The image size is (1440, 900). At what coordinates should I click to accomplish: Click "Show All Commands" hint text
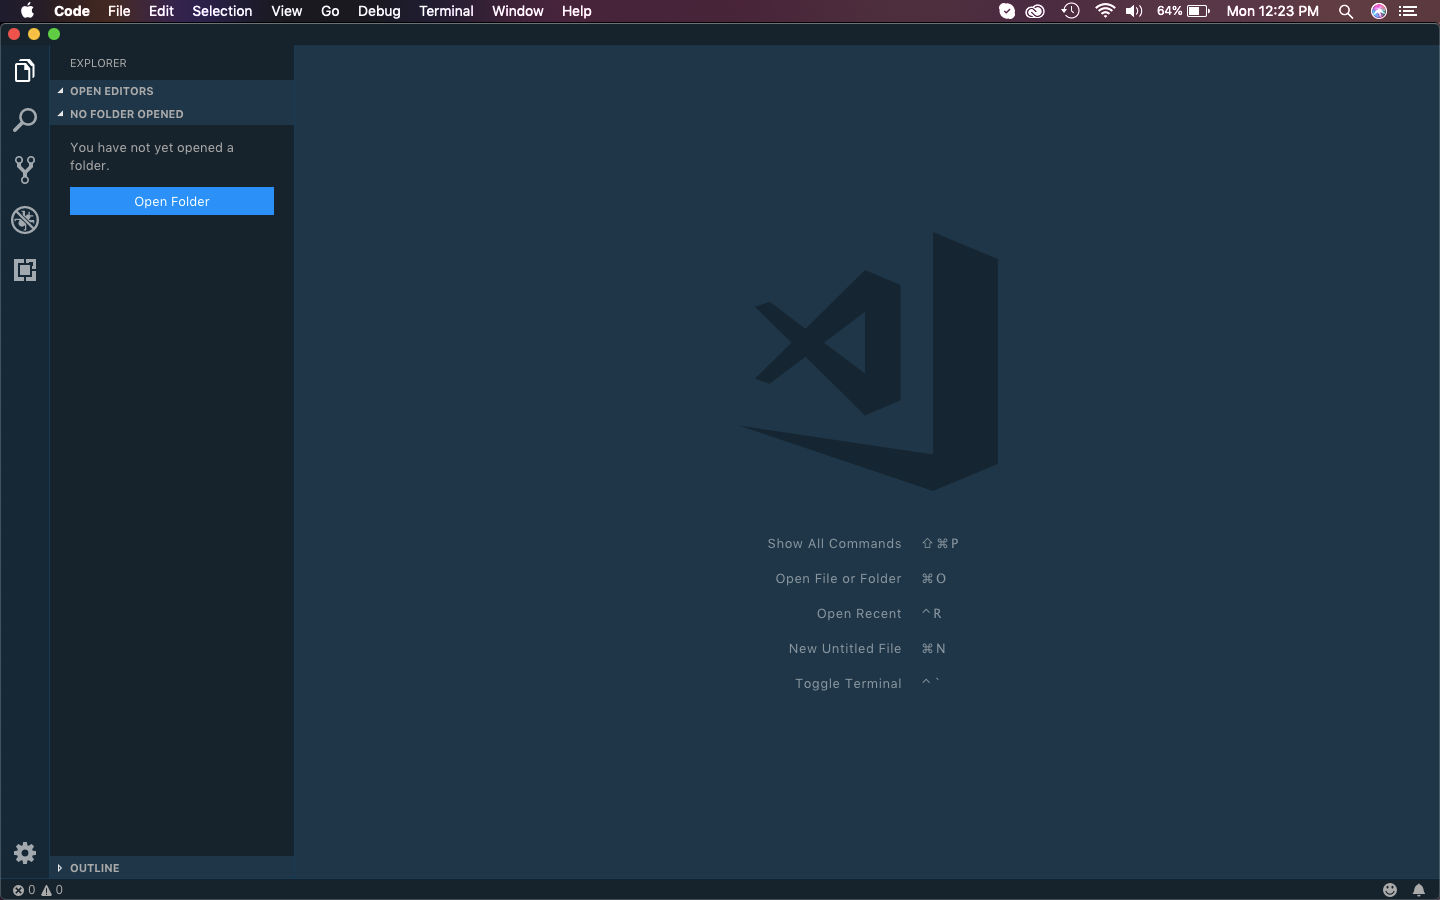click(x=834, y=544)
